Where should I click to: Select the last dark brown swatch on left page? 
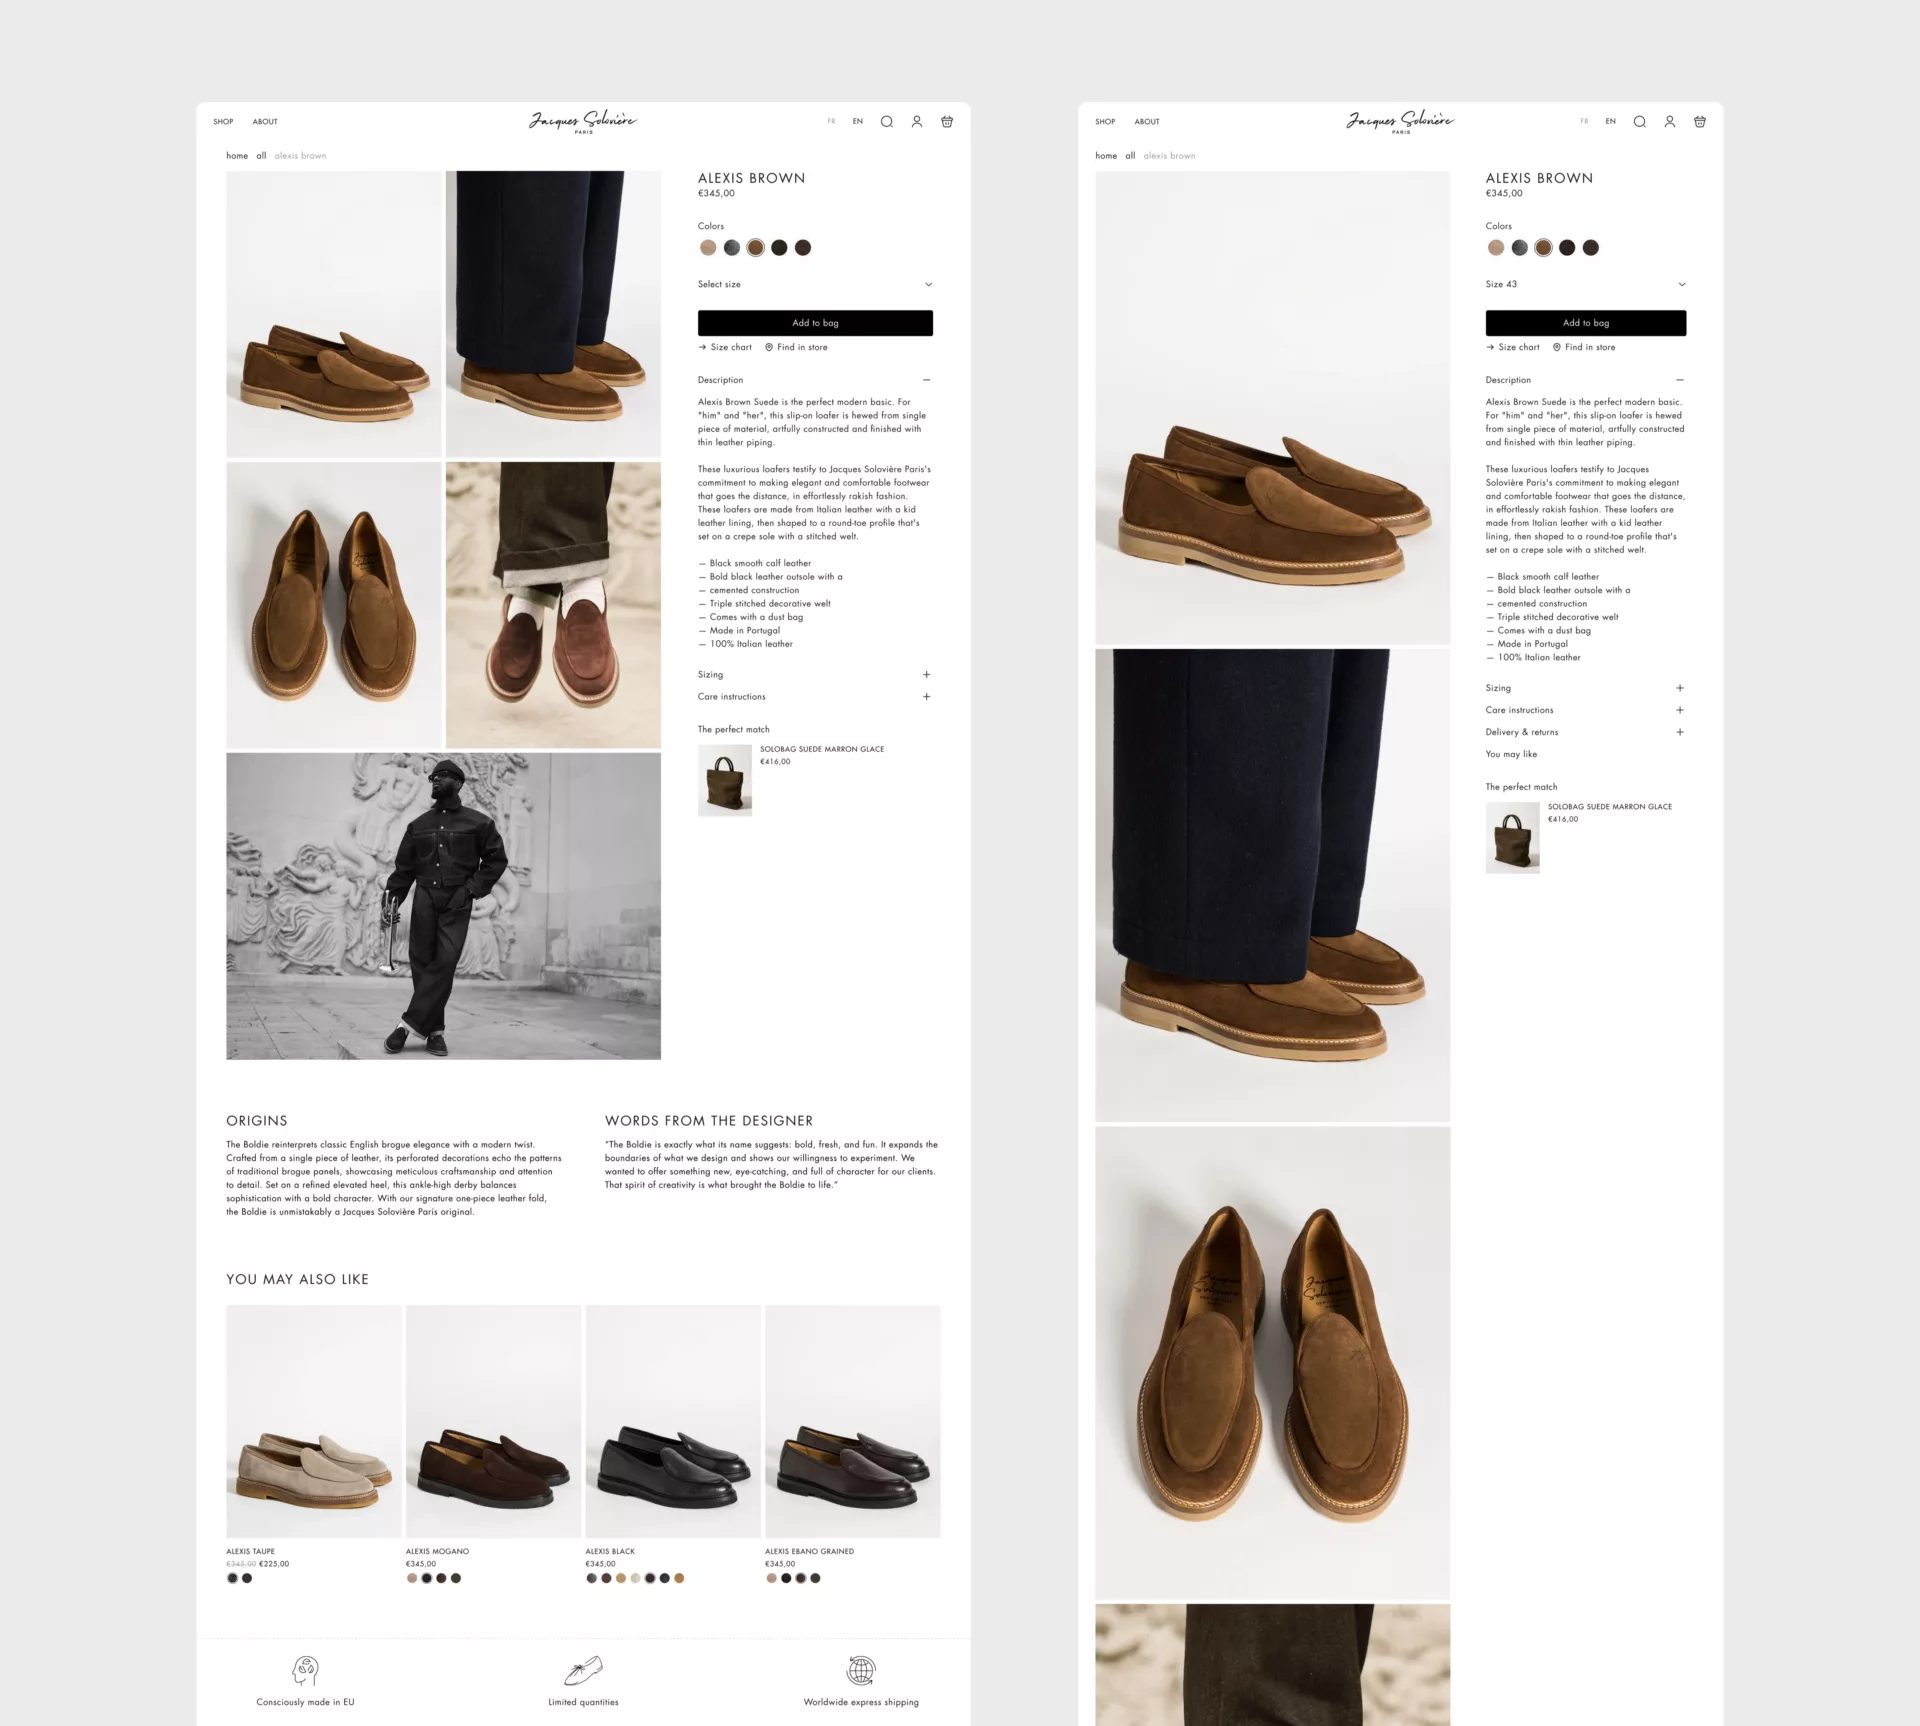803,248
